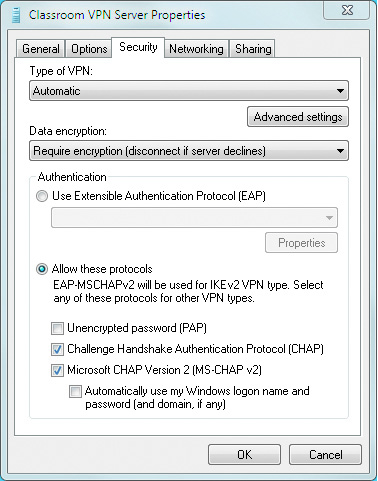Image resolution: width=378 pixels, height=481 pixels.
Task: Confirm settings with the OK button
Action: 244,455
